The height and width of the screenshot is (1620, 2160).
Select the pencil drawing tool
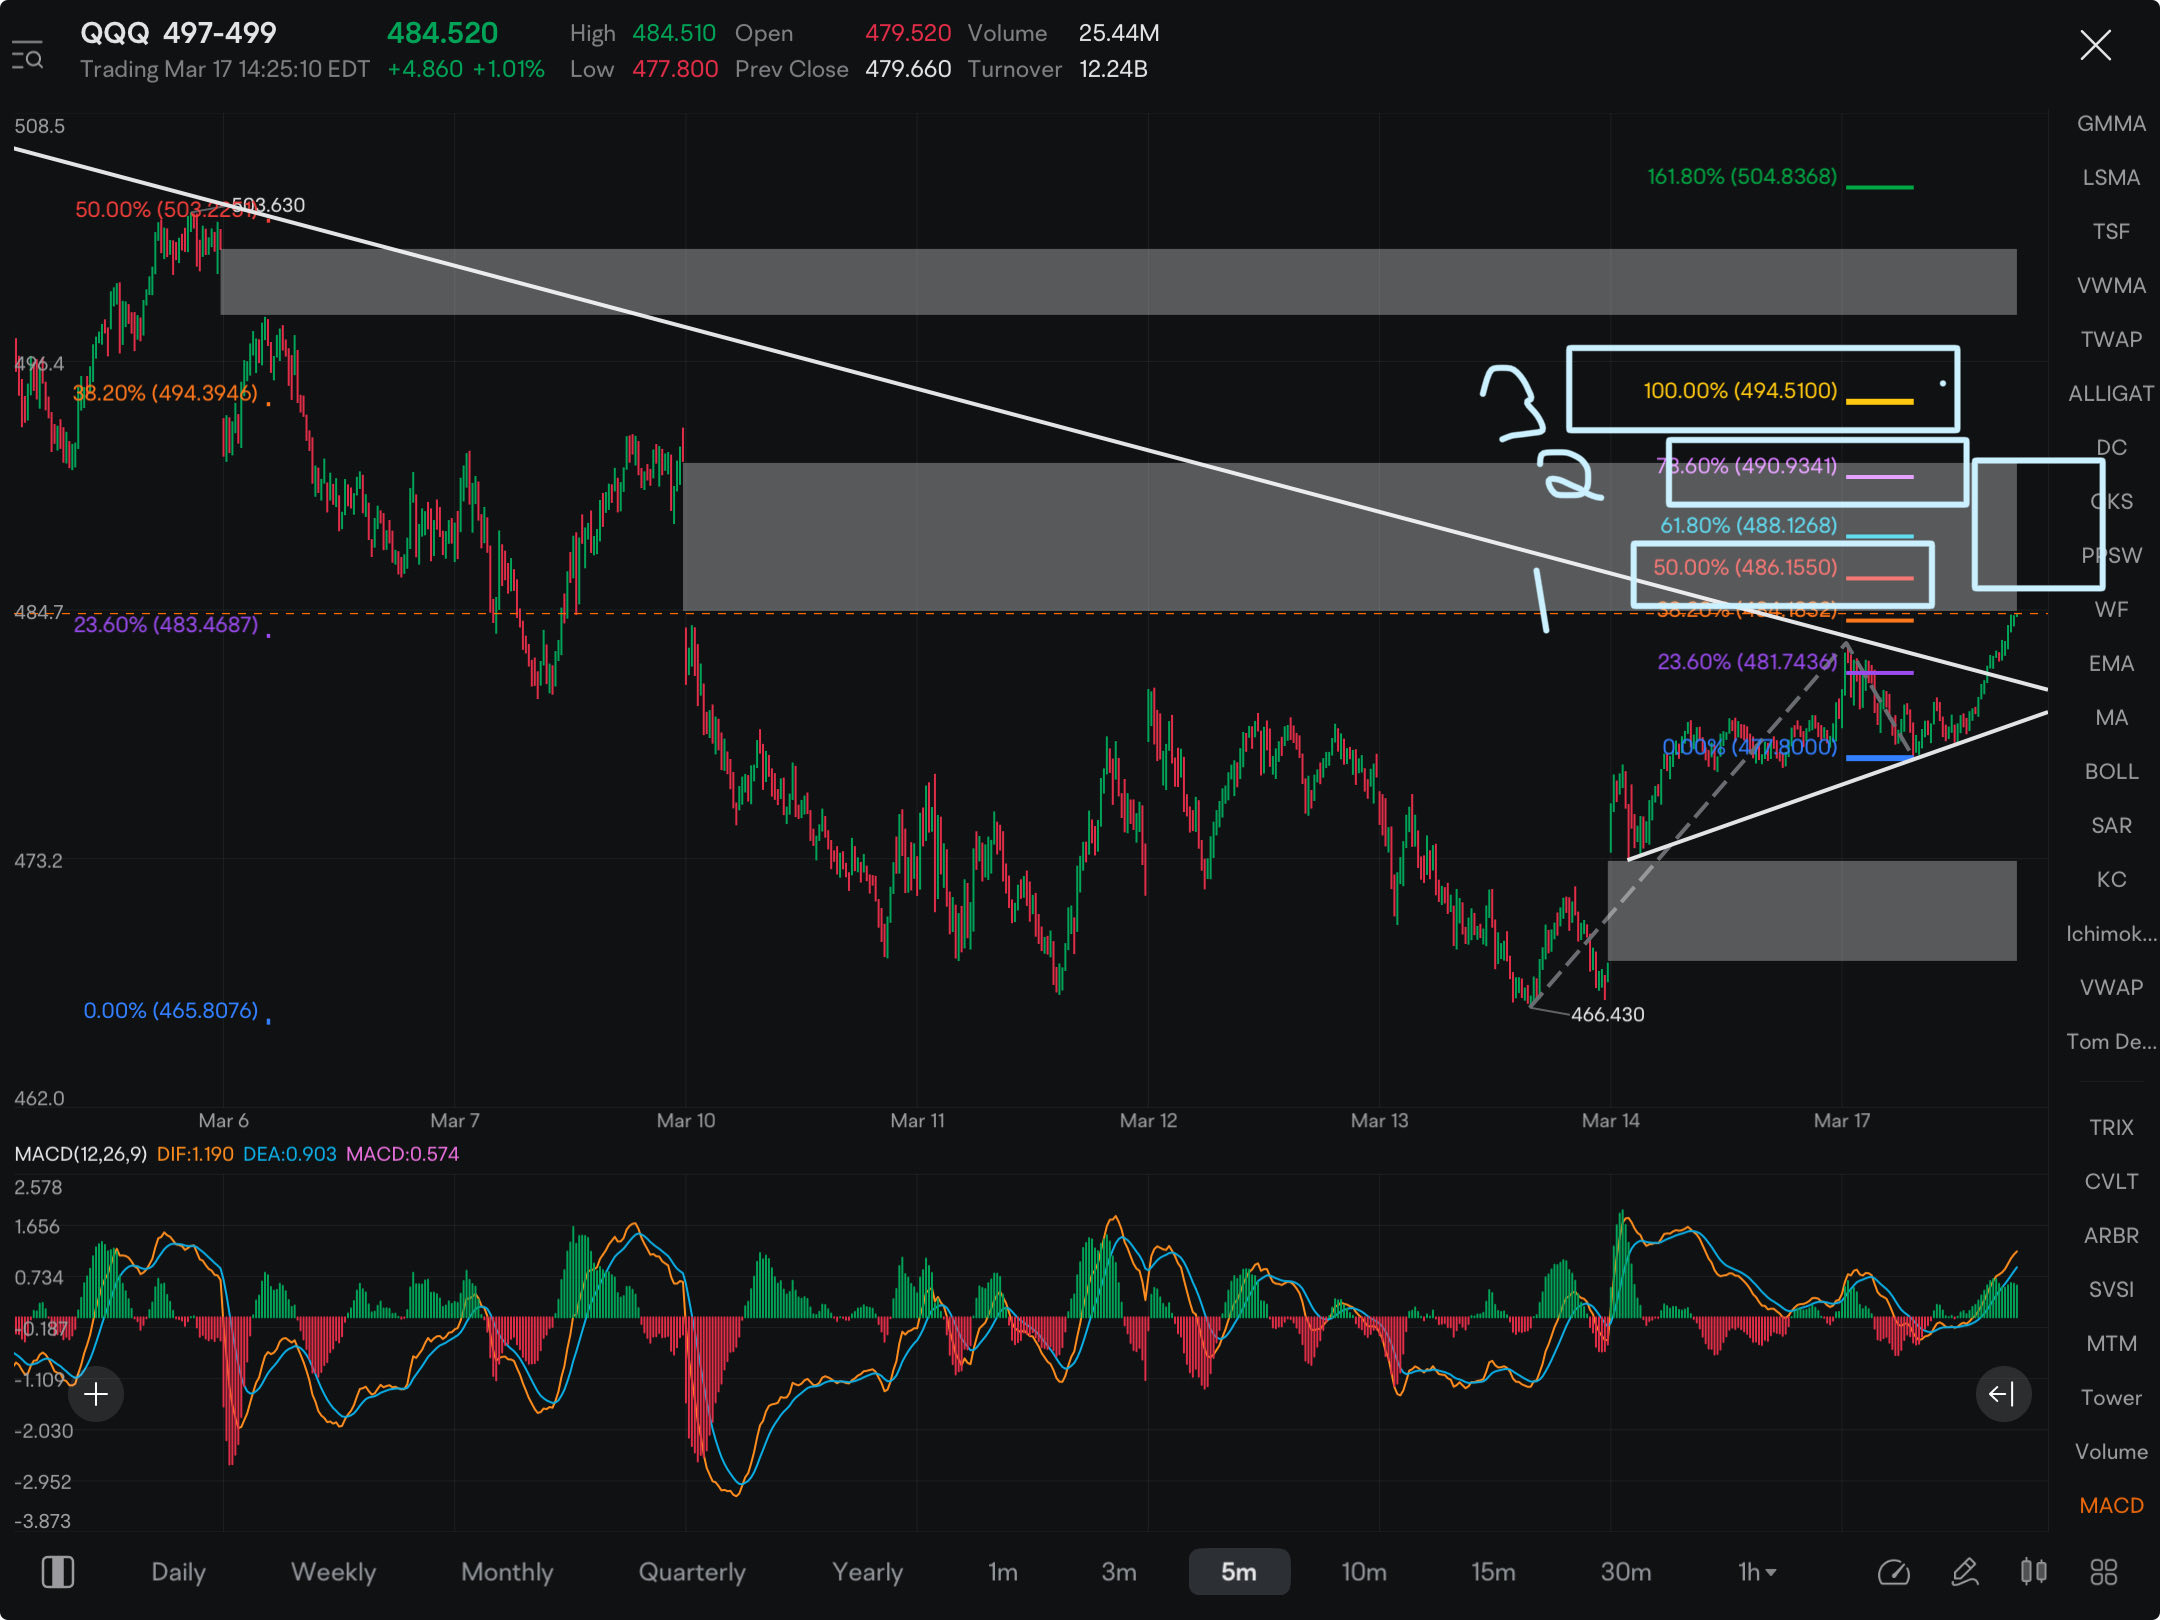(x=1965, y=1572)
